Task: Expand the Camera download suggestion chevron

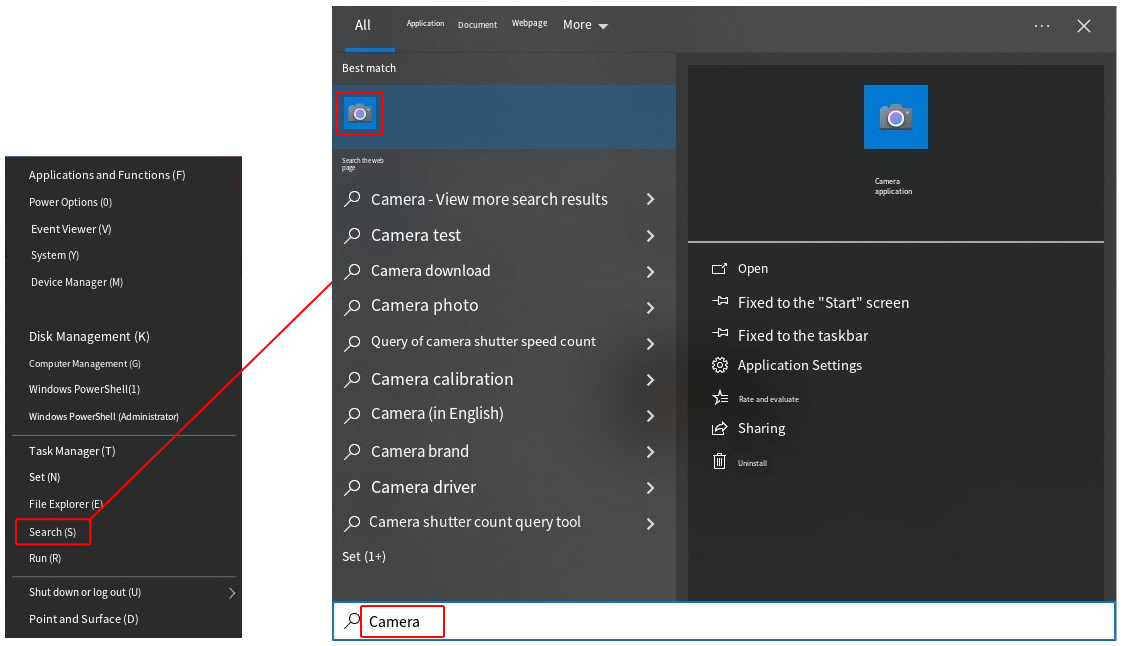Action: pos(650,272)
